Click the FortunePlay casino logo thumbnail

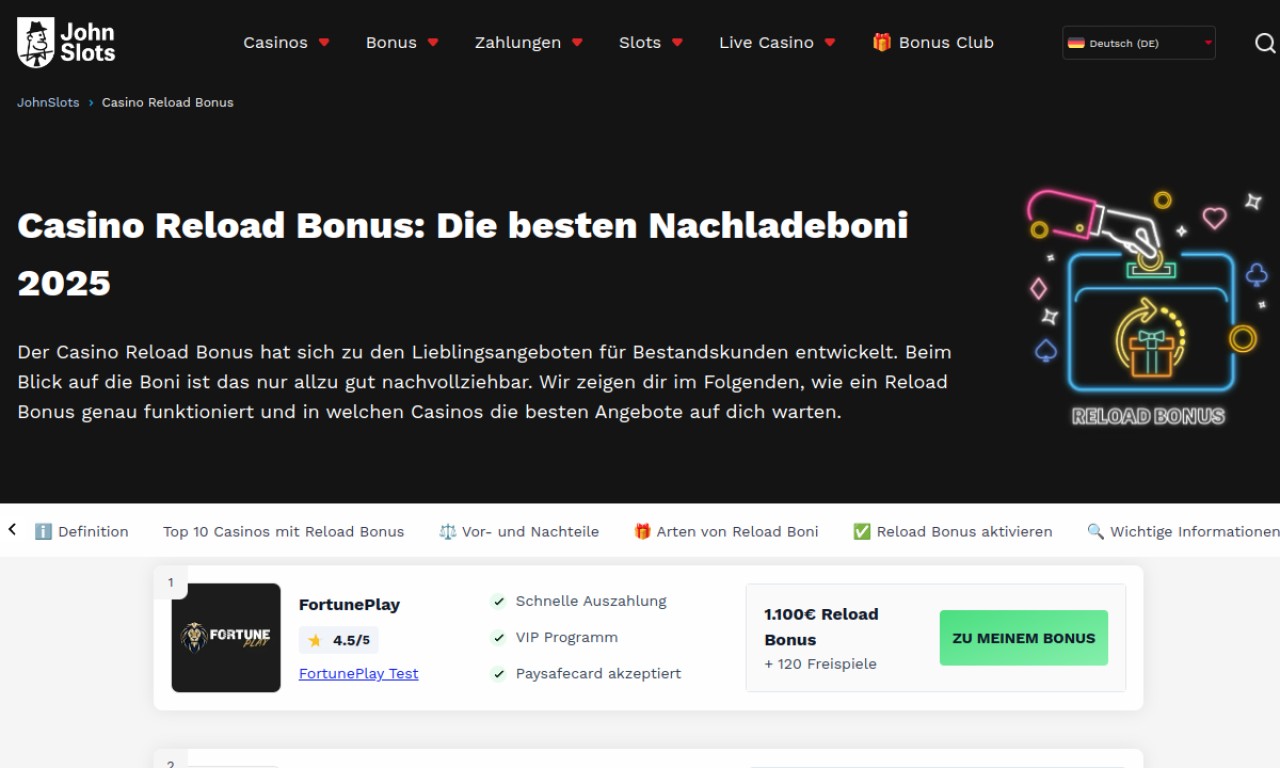(x=226, y=638)
